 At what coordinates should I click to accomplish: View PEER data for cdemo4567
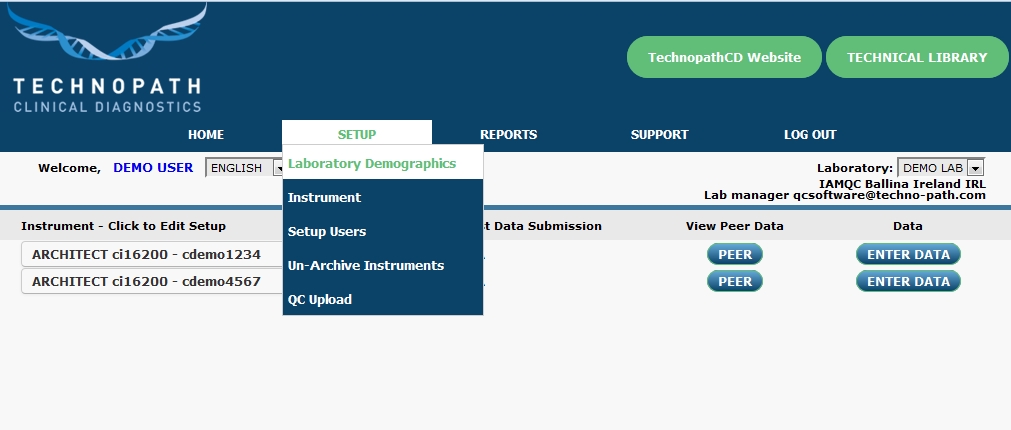tap(735, 281)
